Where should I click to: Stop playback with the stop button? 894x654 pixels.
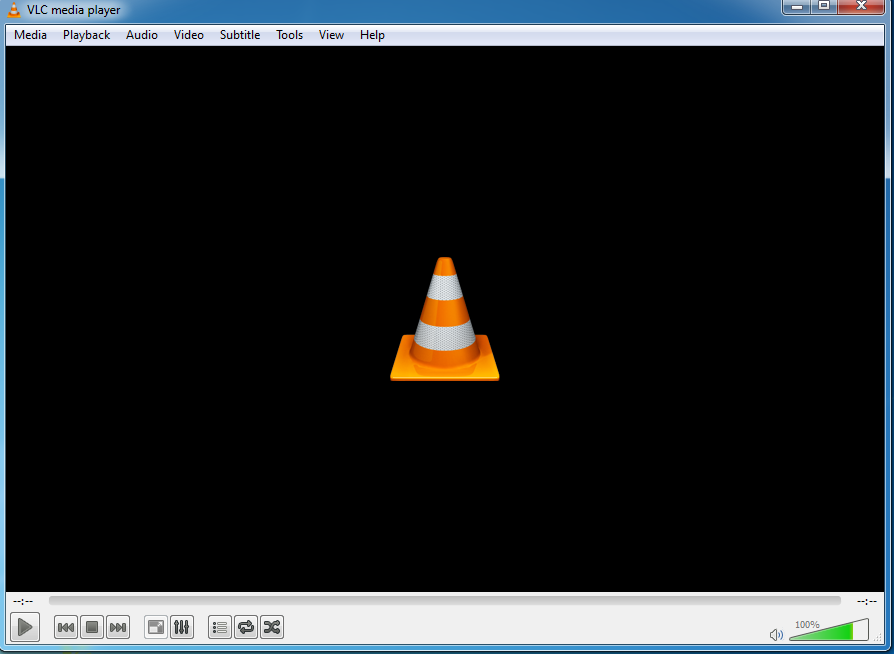[92, 627]
